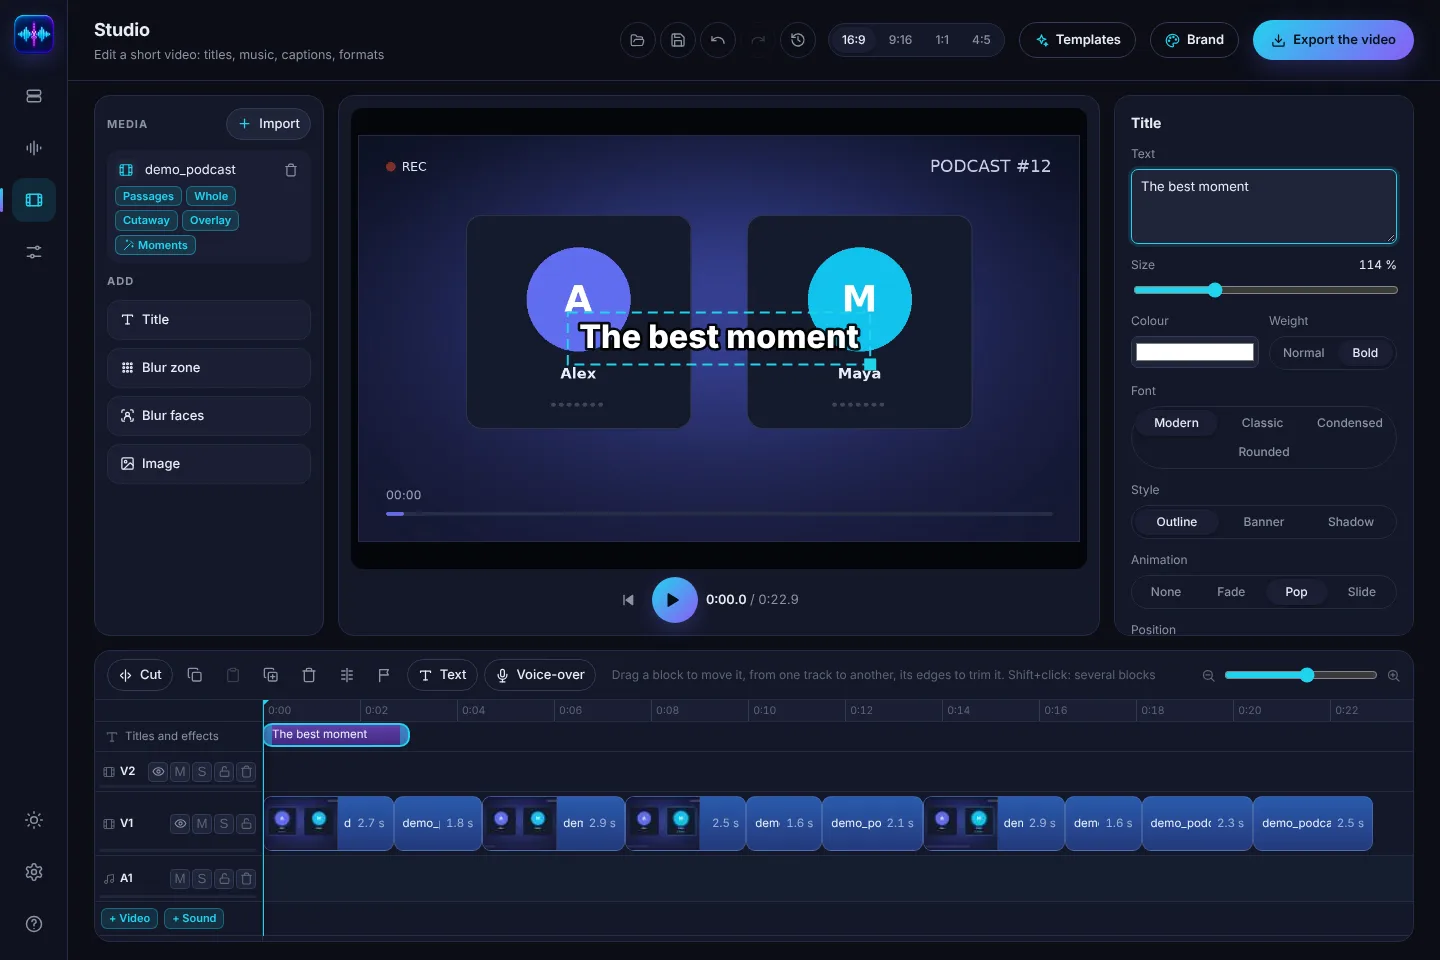Click the app logo icon
Screen dimensions: 1440x960
pos(34,34)
